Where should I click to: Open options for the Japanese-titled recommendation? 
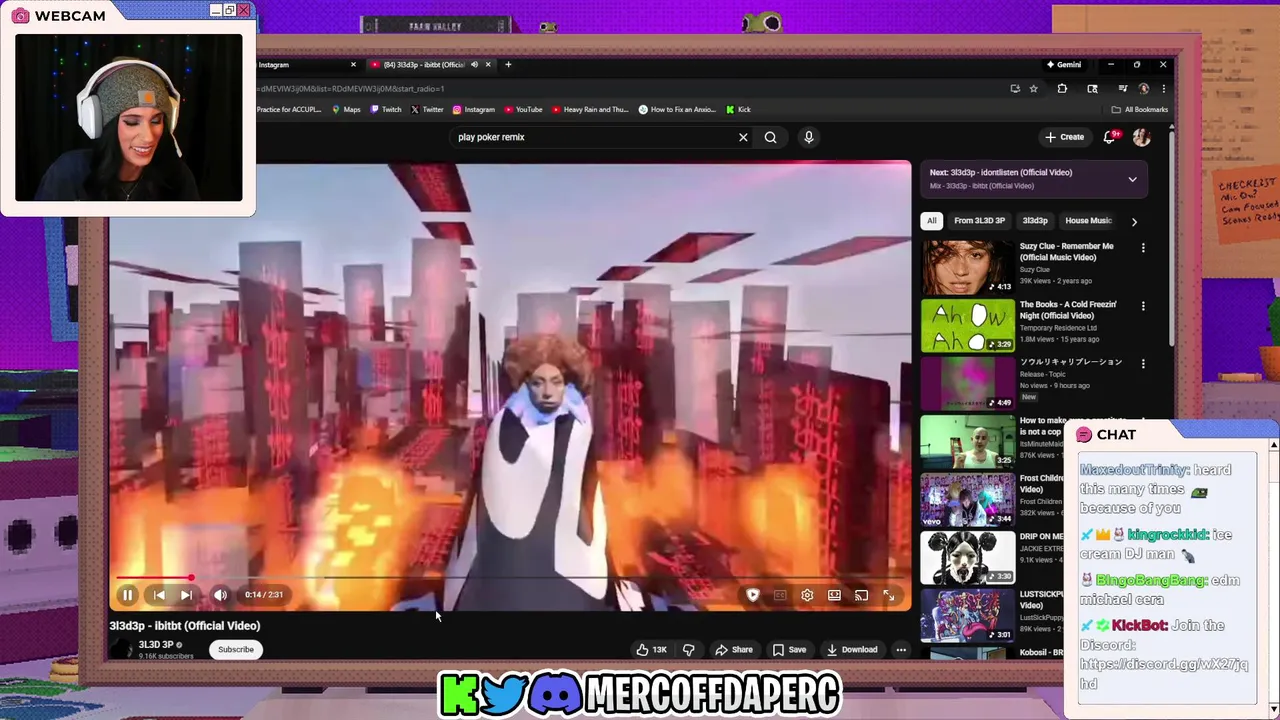tap(1143, 363)
